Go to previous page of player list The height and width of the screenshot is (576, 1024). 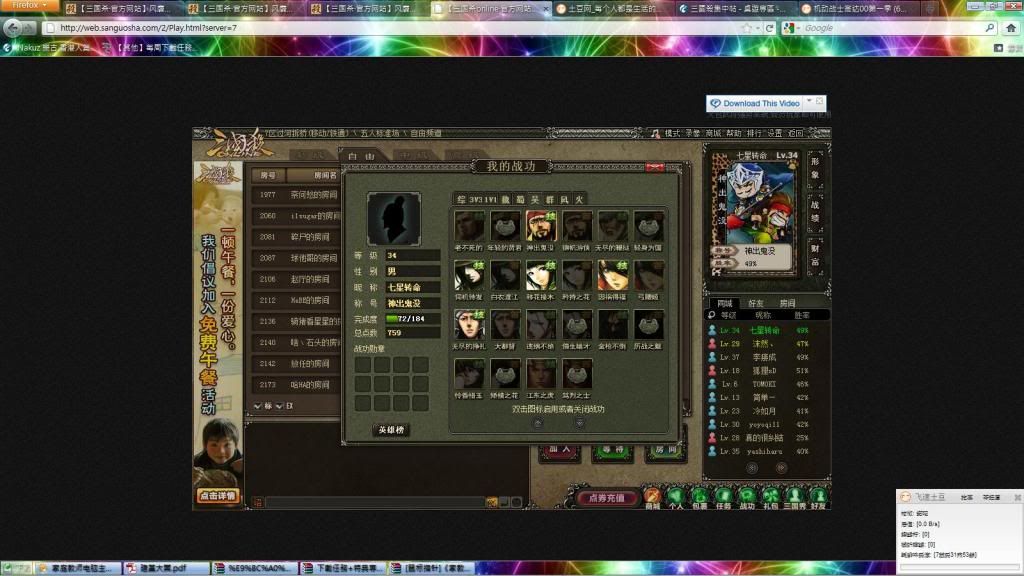[752, 468]
